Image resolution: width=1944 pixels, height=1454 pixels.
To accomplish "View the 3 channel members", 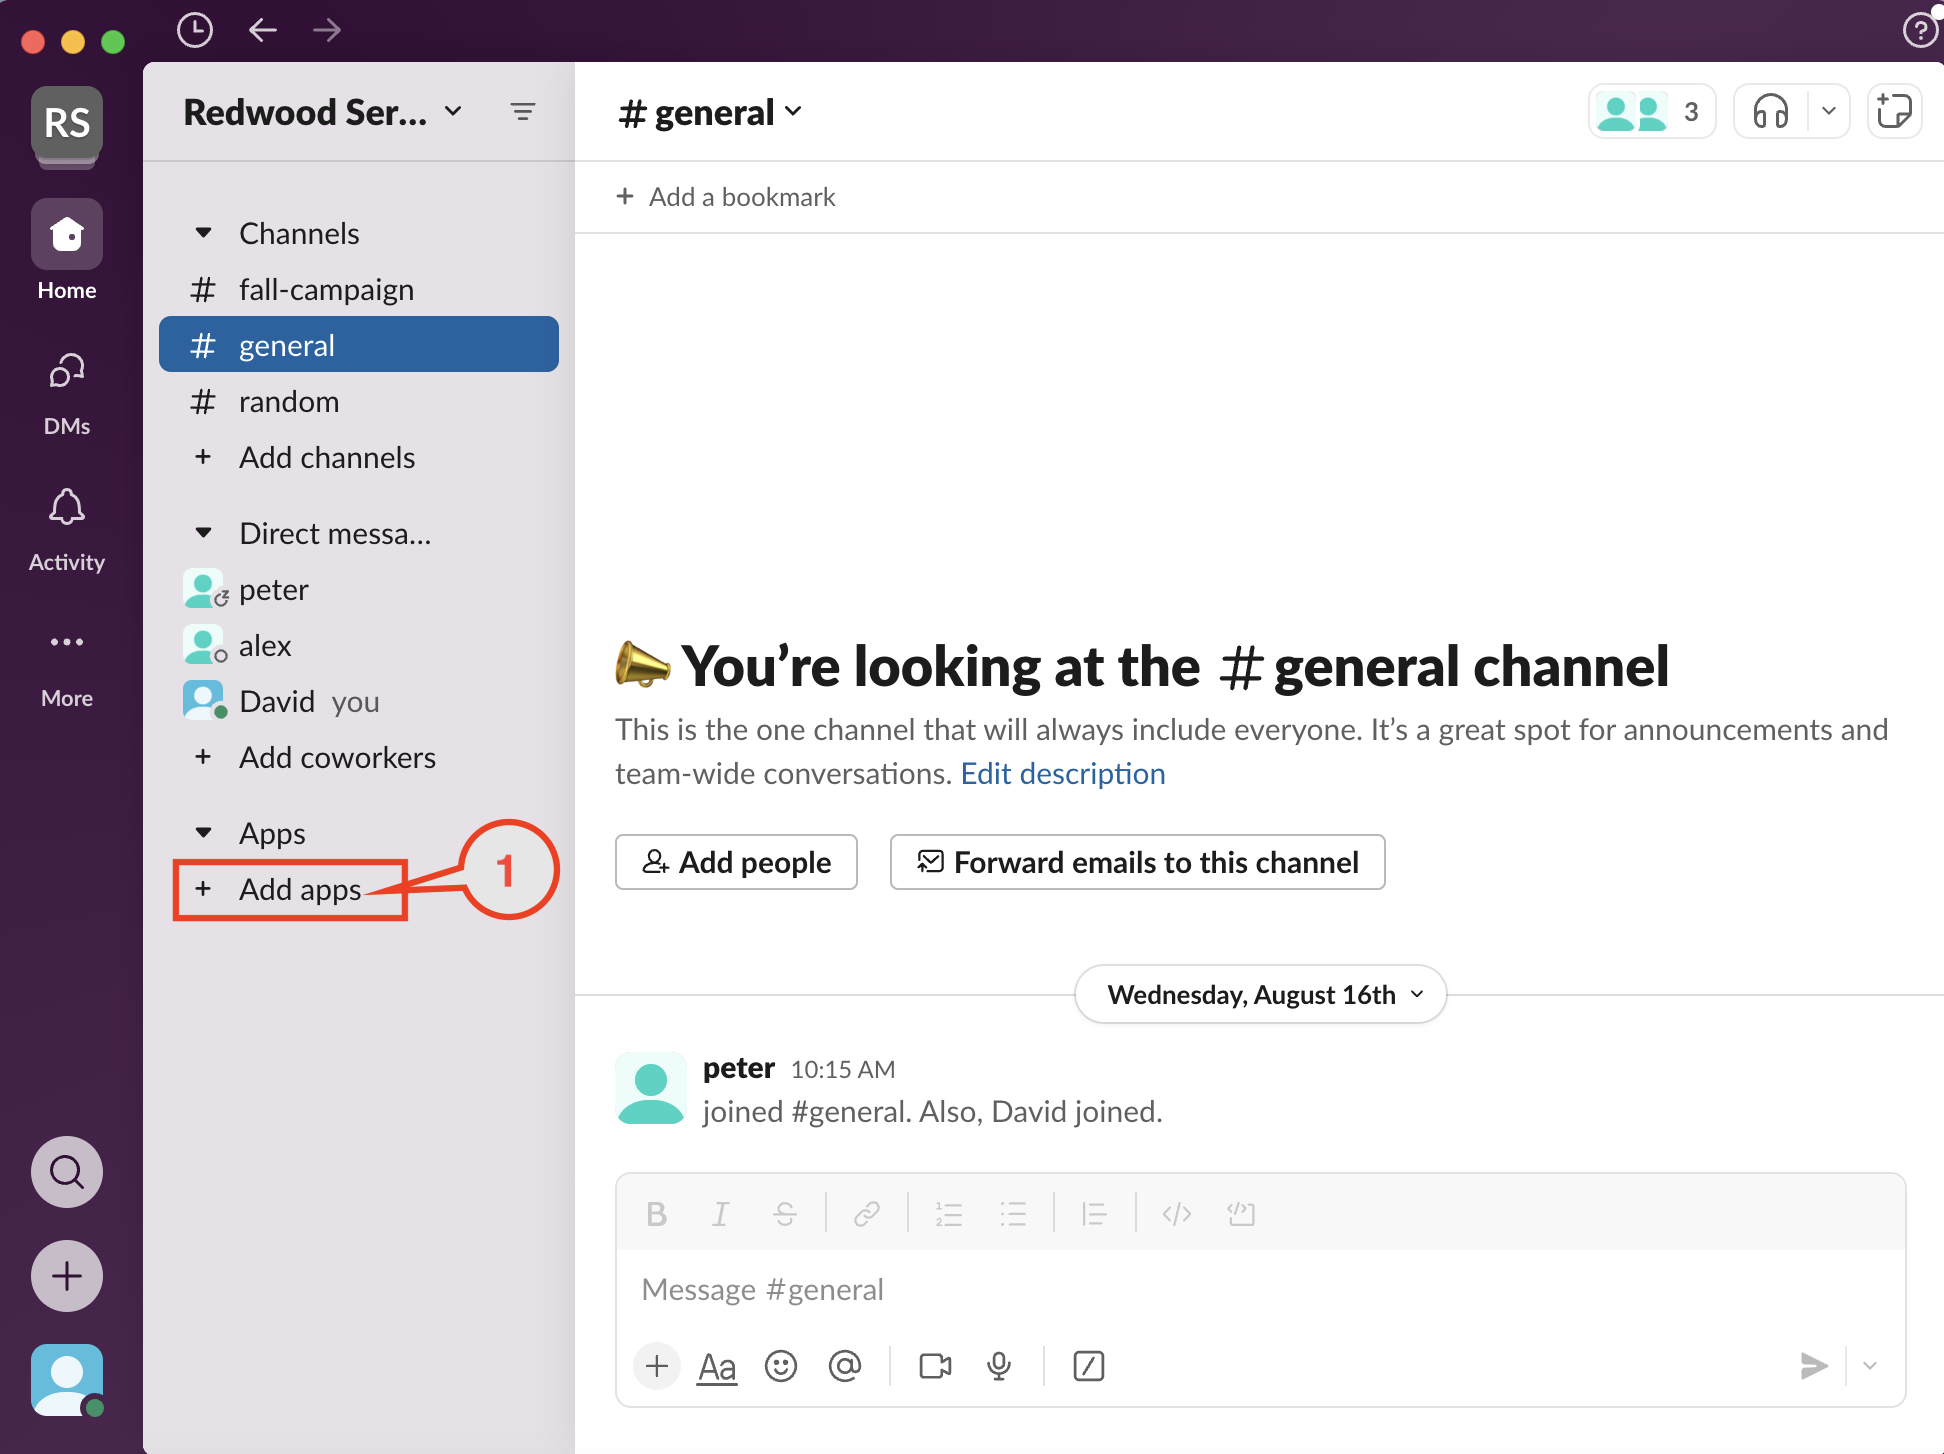I will tap(1651, 111).
